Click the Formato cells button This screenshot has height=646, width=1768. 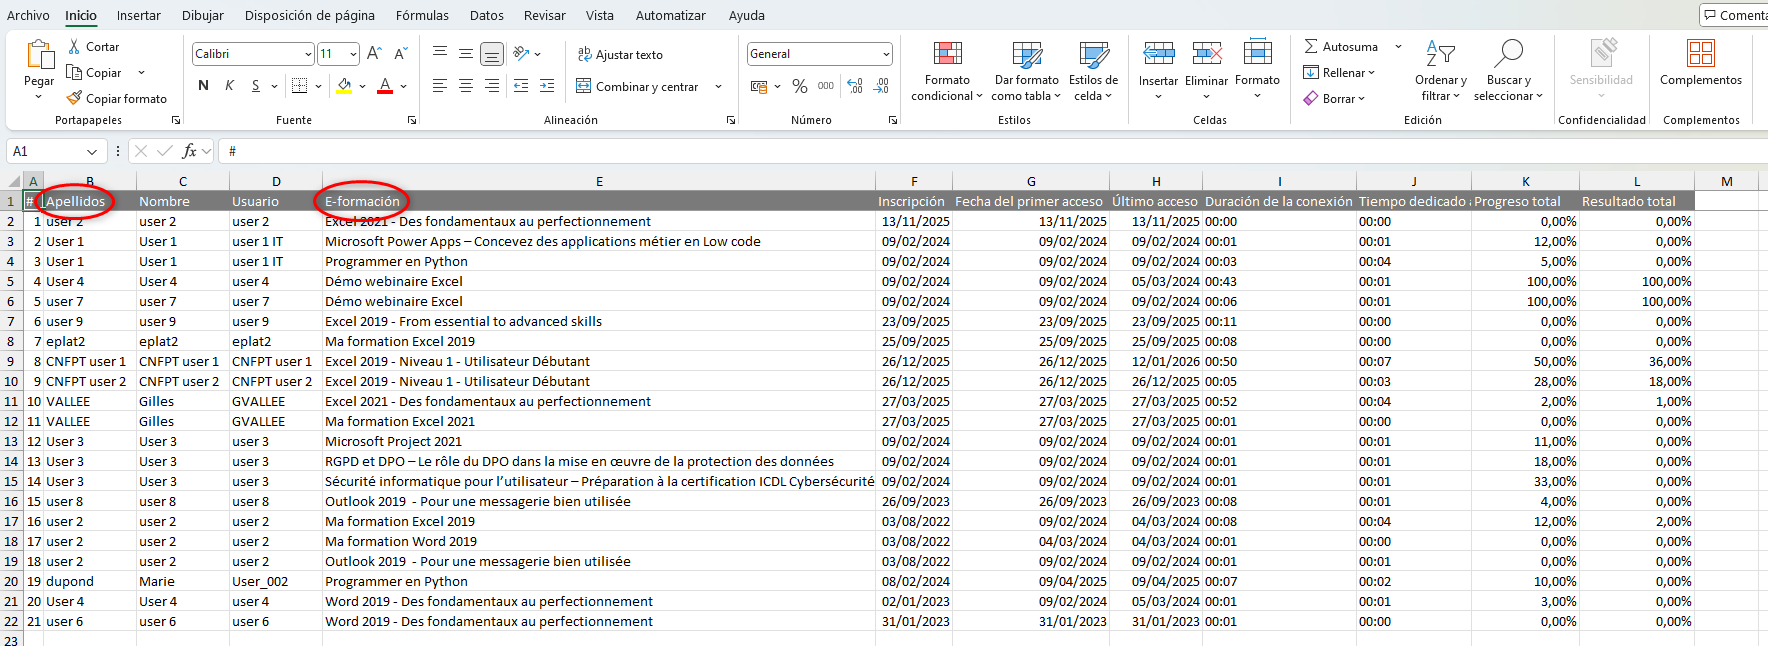[1257, 70]
